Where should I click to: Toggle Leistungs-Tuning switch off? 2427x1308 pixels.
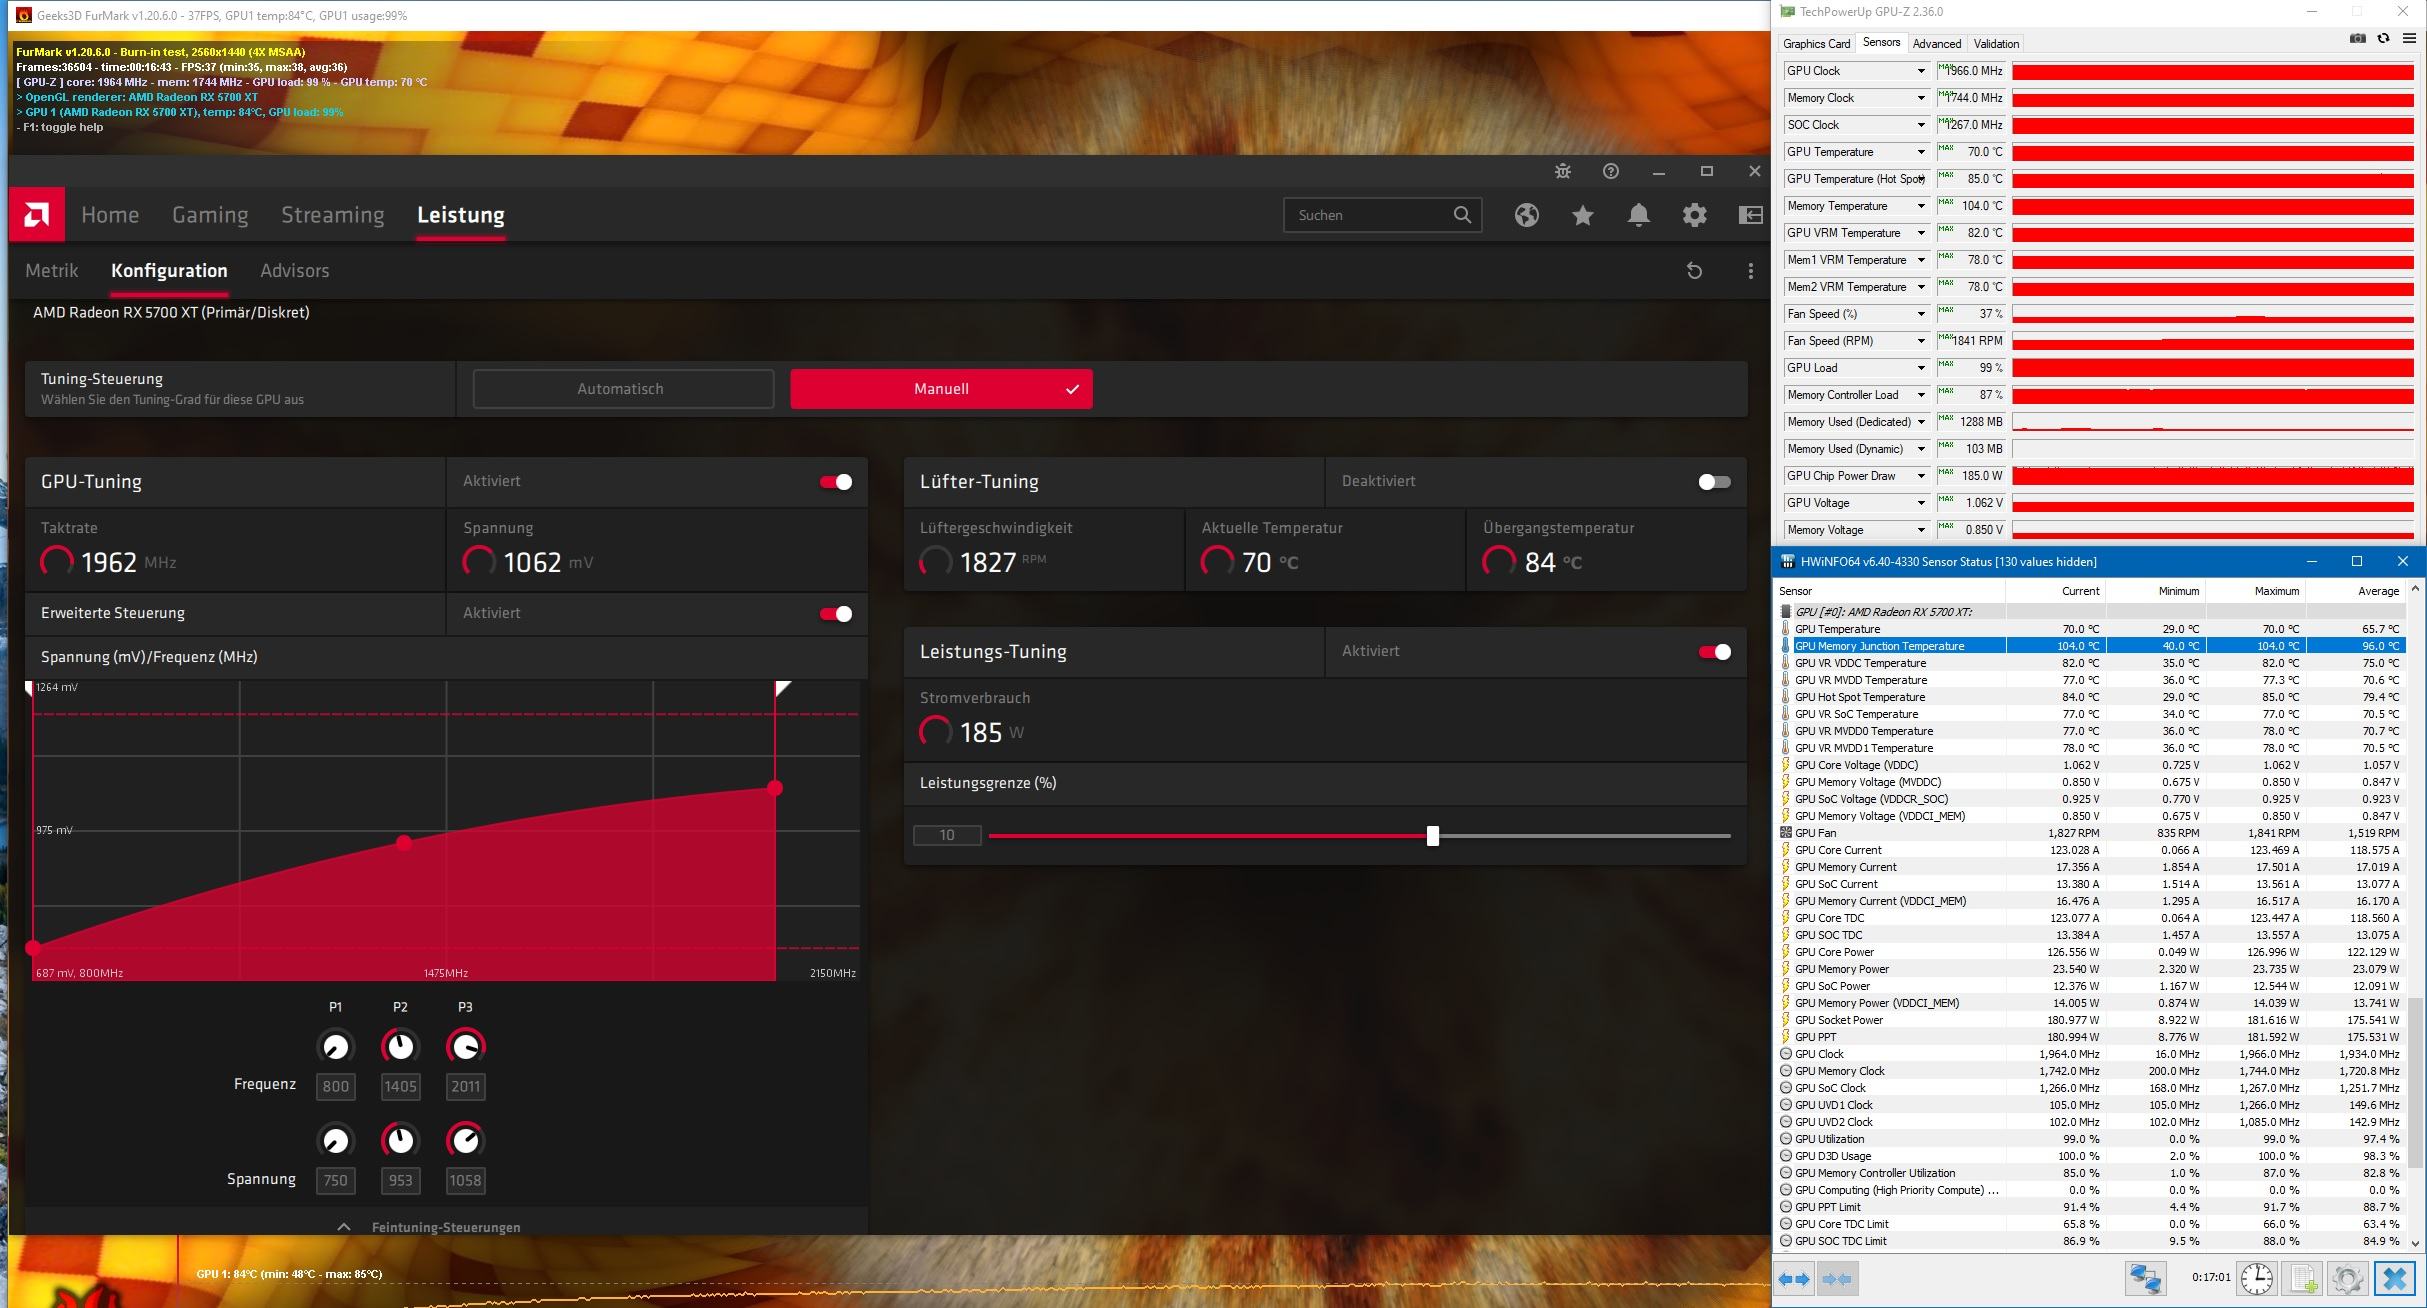click(x=1714, y=652)
